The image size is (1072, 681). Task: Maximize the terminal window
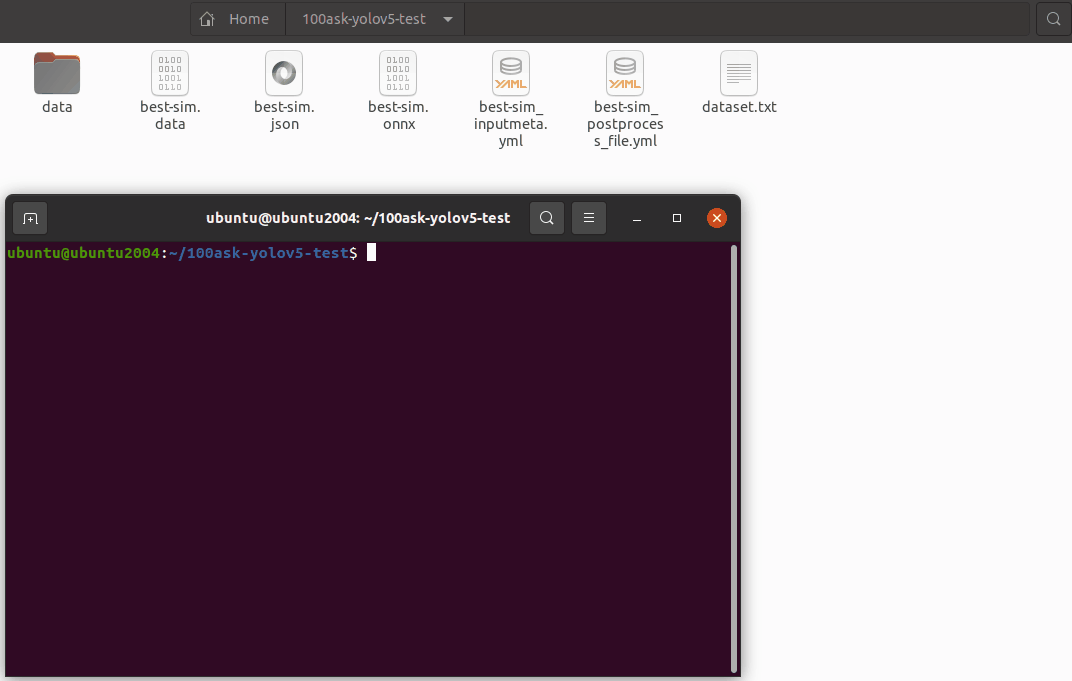click(677, 218)
